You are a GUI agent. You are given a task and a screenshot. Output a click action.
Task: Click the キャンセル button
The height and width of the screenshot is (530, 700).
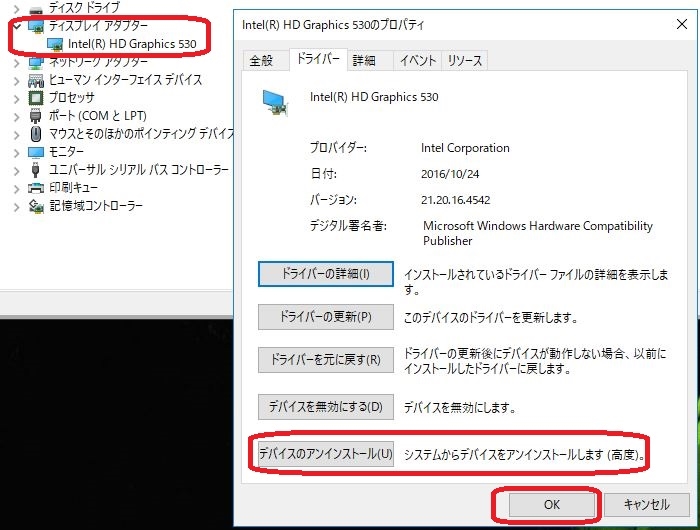(646, 505)
